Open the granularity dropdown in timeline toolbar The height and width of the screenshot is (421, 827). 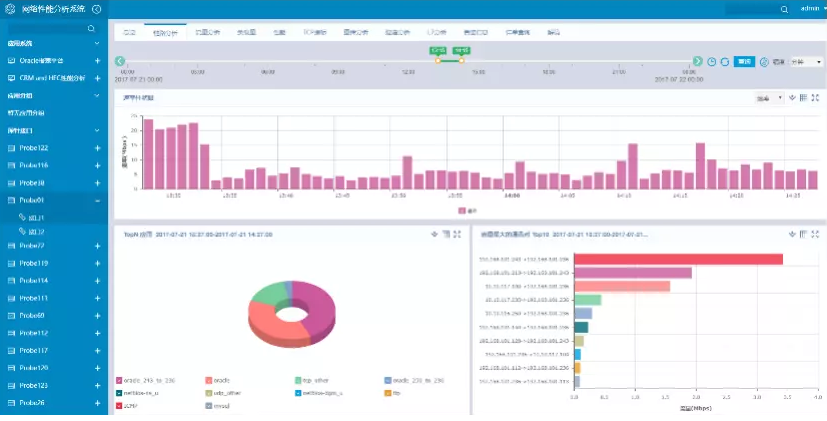tap(806, 62)
